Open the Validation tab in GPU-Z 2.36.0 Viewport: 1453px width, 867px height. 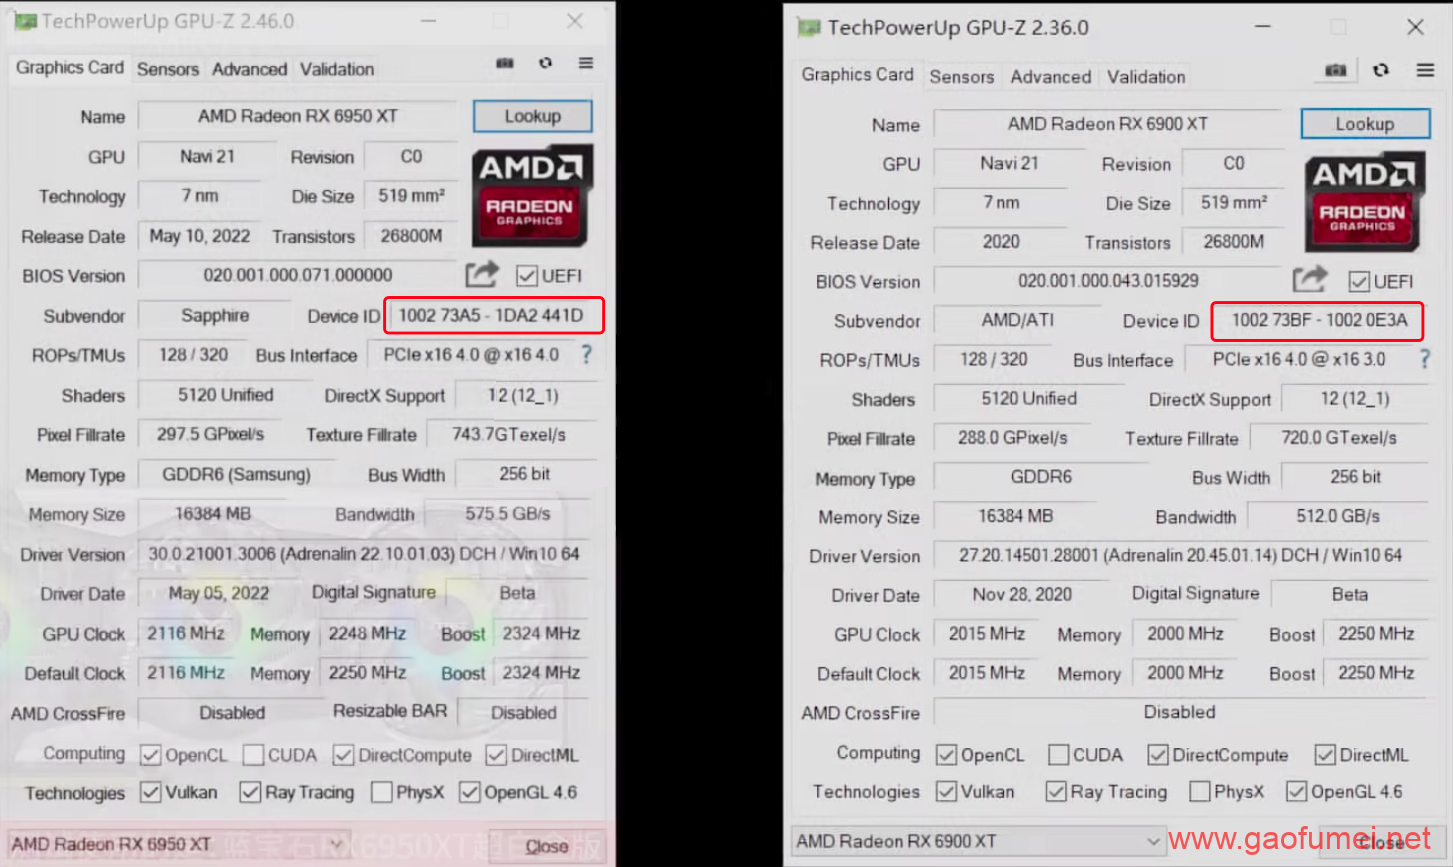coord(1146,77)
